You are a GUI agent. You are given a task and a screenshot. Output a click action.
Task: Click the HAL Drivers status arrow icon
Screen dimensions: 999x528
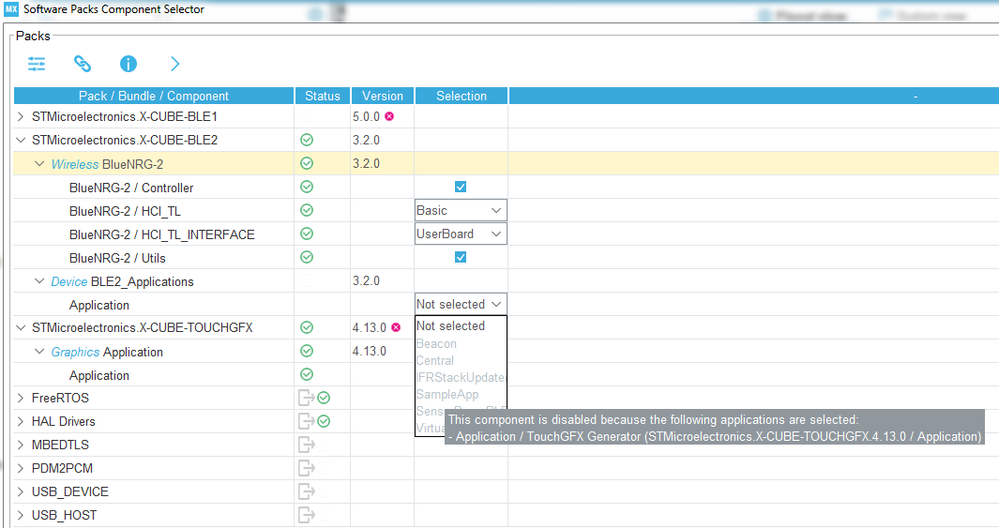click(x=306, y=421)
